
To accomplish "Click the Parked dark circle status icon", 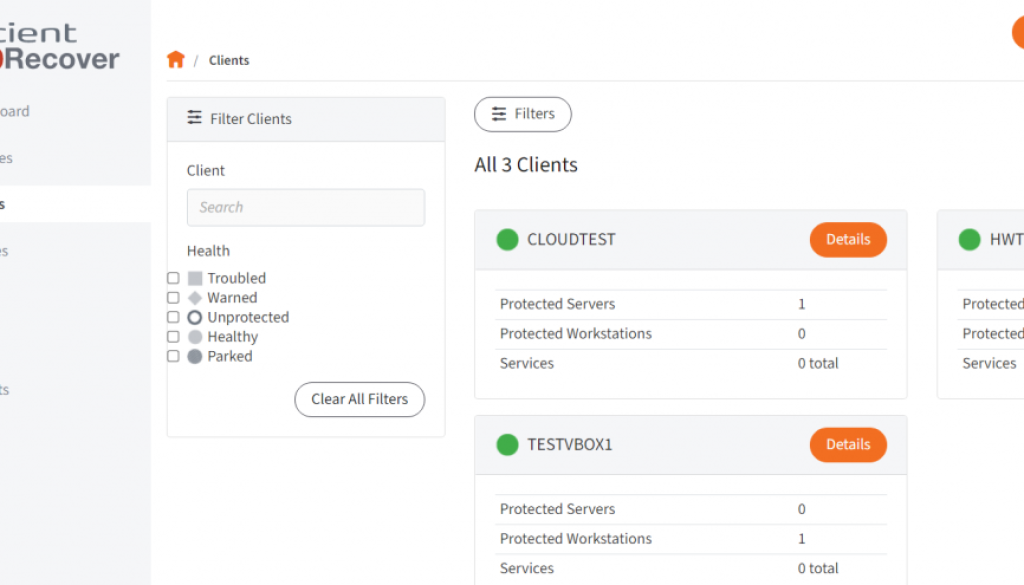I will tap(195, 356).
